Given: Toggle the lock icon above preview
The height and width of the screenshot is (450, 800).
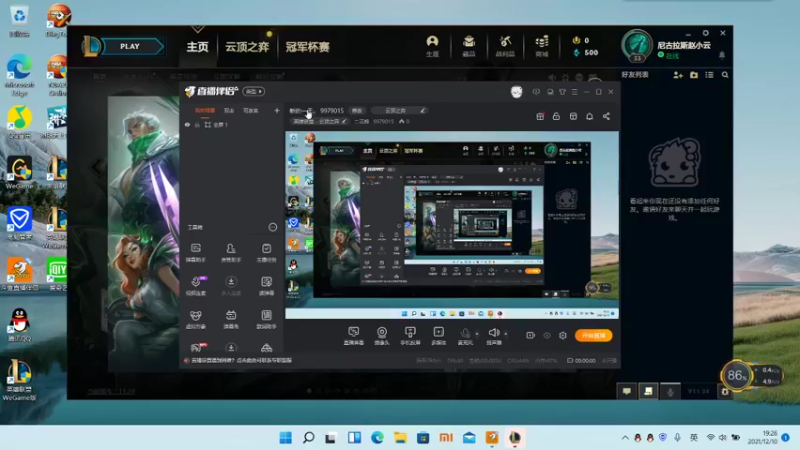Looking at the screenshot, I should coord(556,116).
